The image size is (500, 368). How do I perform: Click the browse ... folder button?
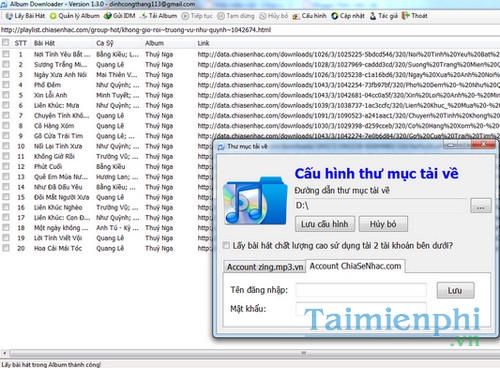(x=480, y=206)
